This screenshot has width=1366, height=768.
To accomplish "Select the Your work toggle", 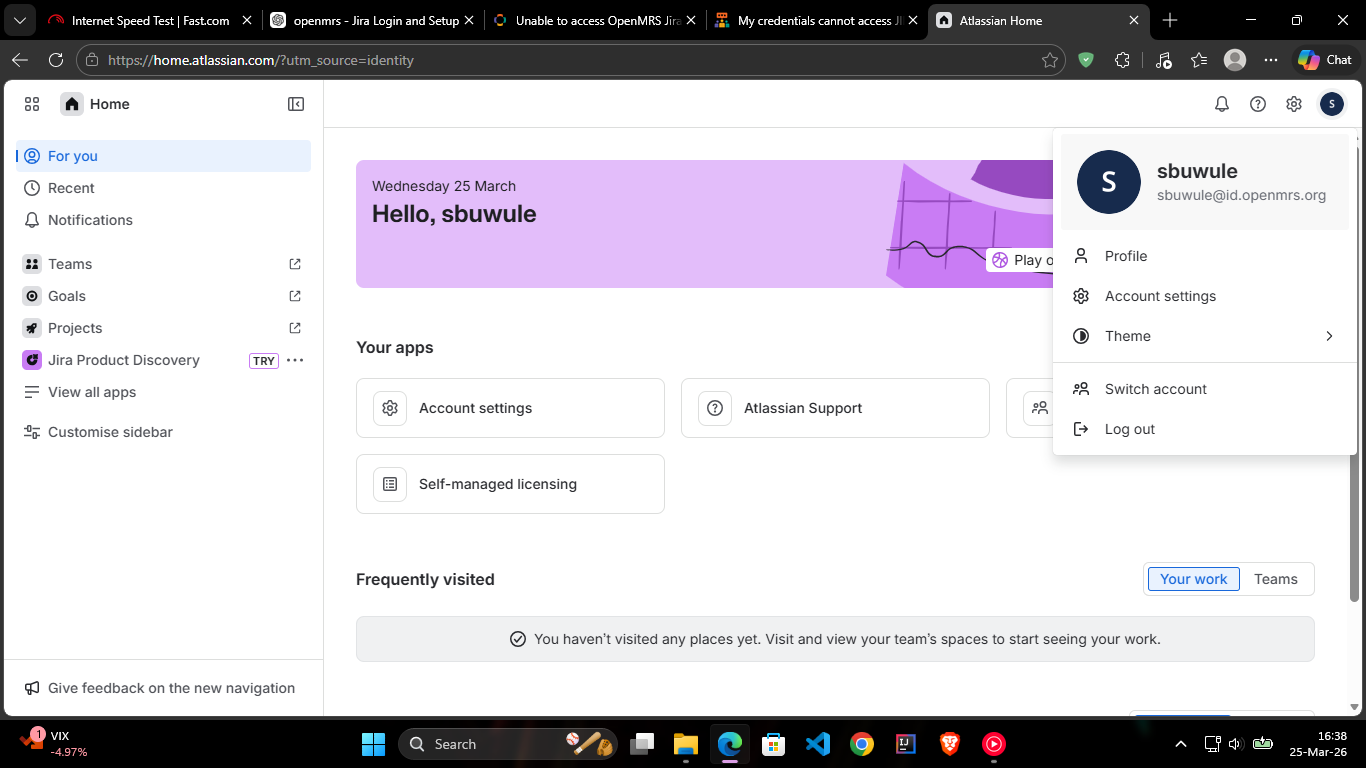I will coord(1193,579).
